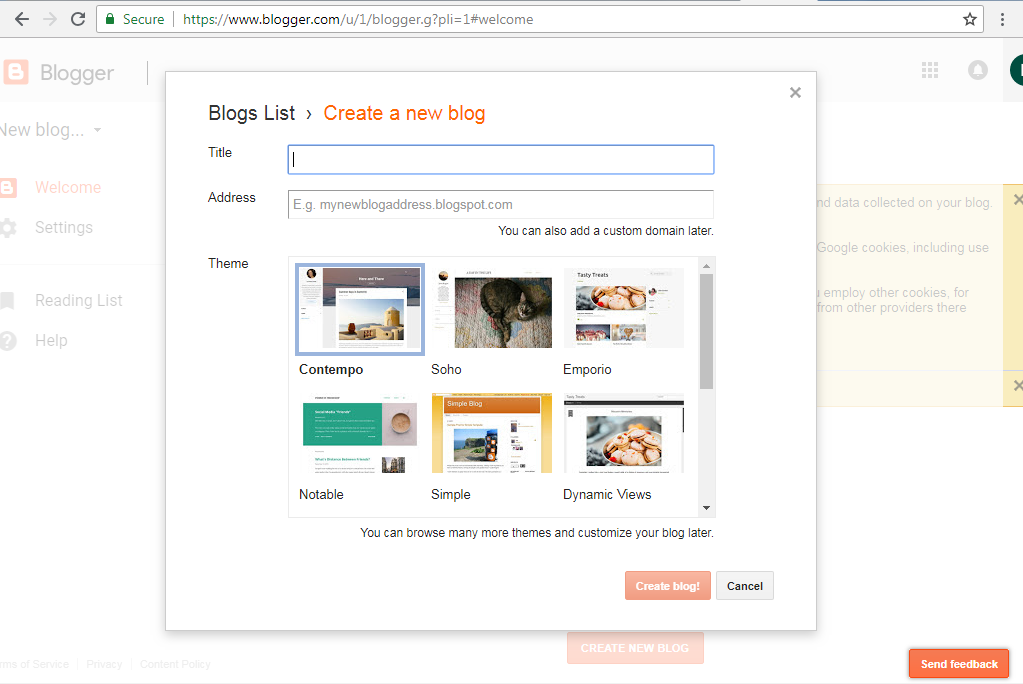
Task: Open the Send feedback form
Action: [958, 663]
